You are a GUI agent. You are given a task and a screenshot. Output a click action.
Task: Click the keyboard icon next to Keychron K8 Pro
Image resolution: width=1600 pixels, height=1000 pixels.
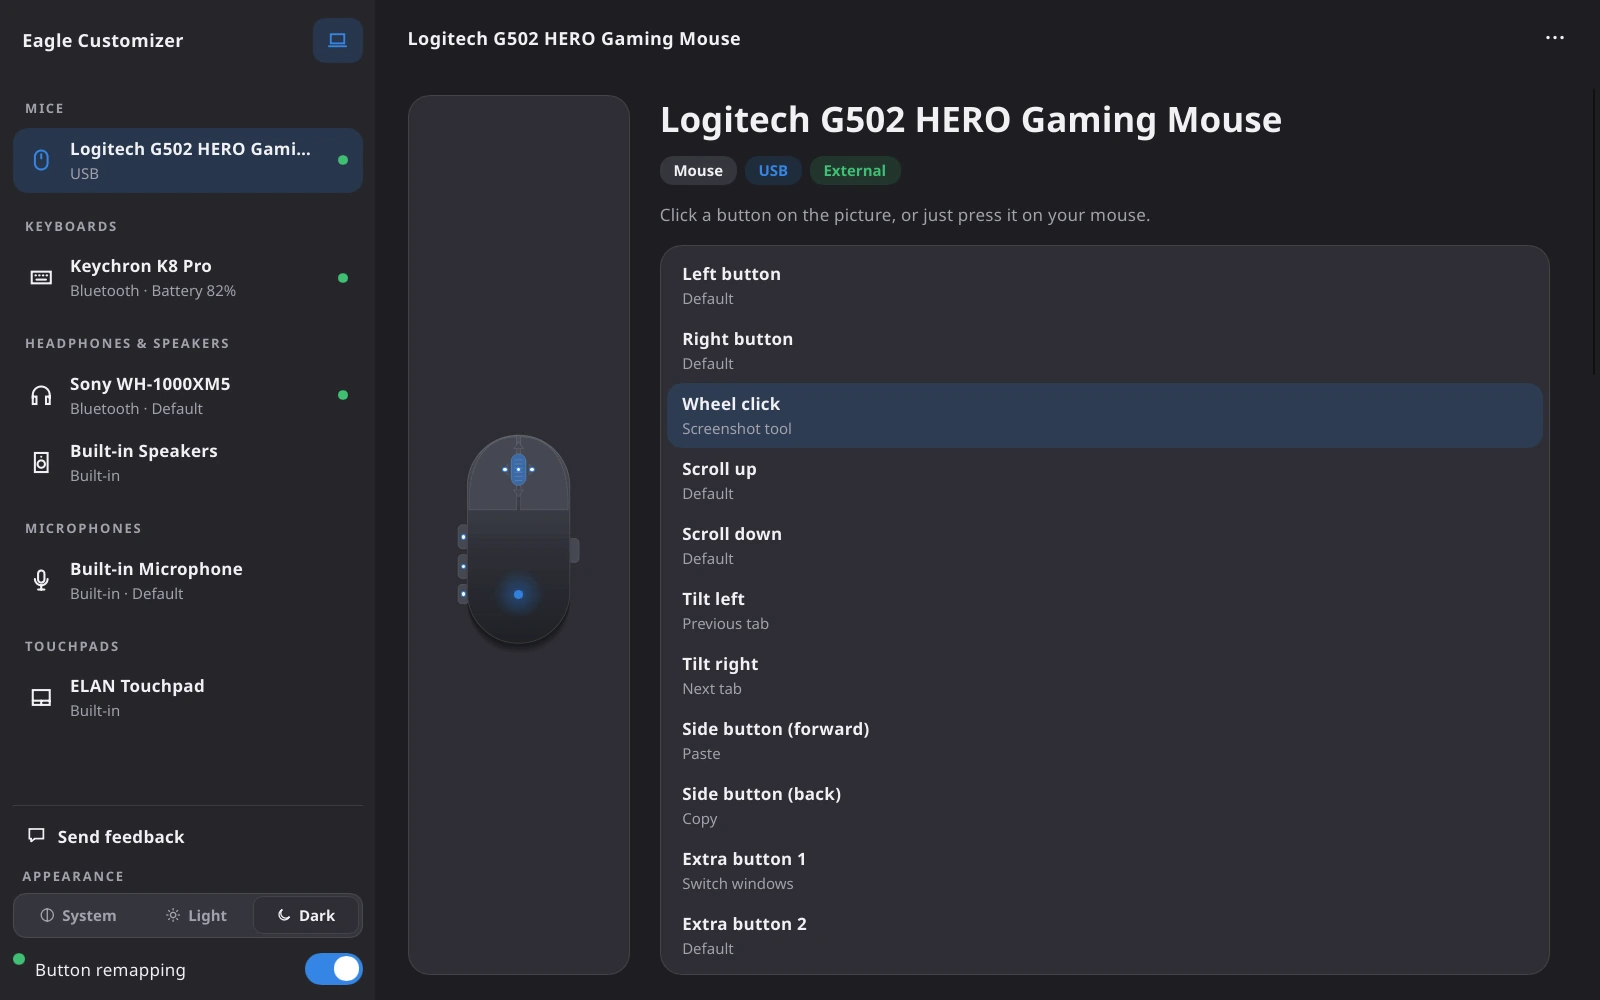pos(41,278)
